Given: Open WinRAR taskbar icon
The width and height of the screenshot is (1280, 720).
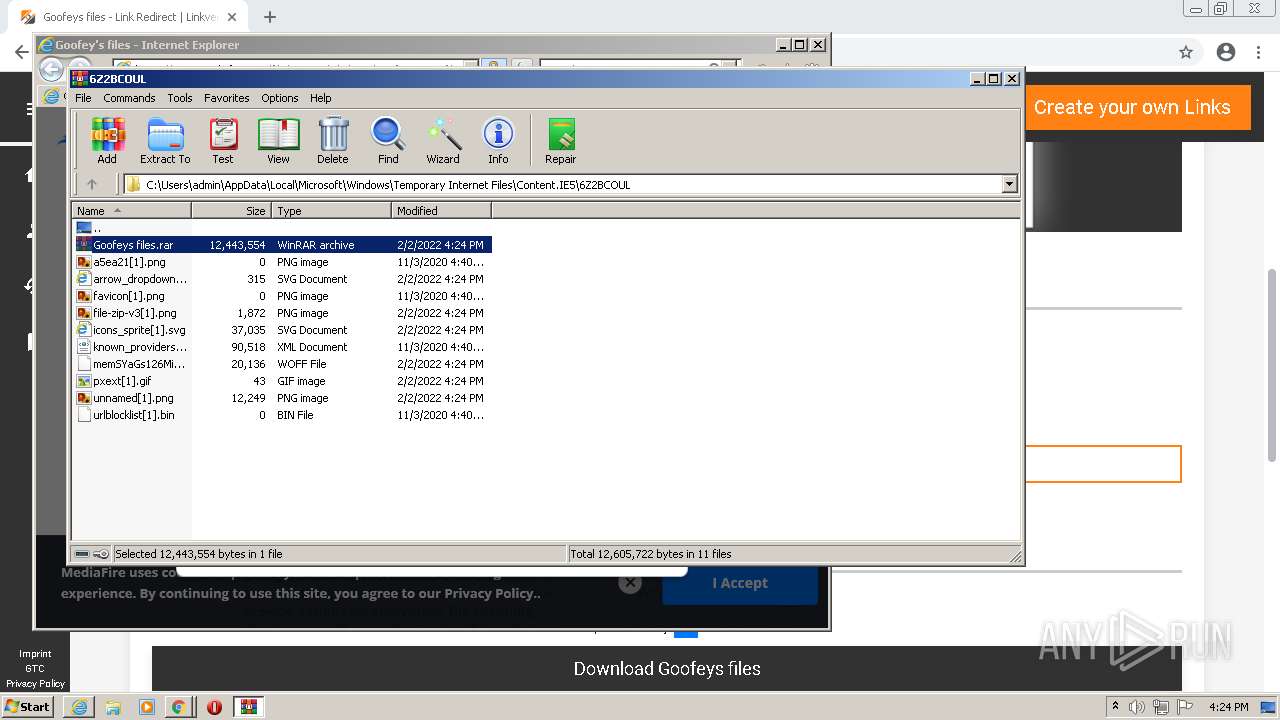Looking at the screenshot, I should 248,707.
